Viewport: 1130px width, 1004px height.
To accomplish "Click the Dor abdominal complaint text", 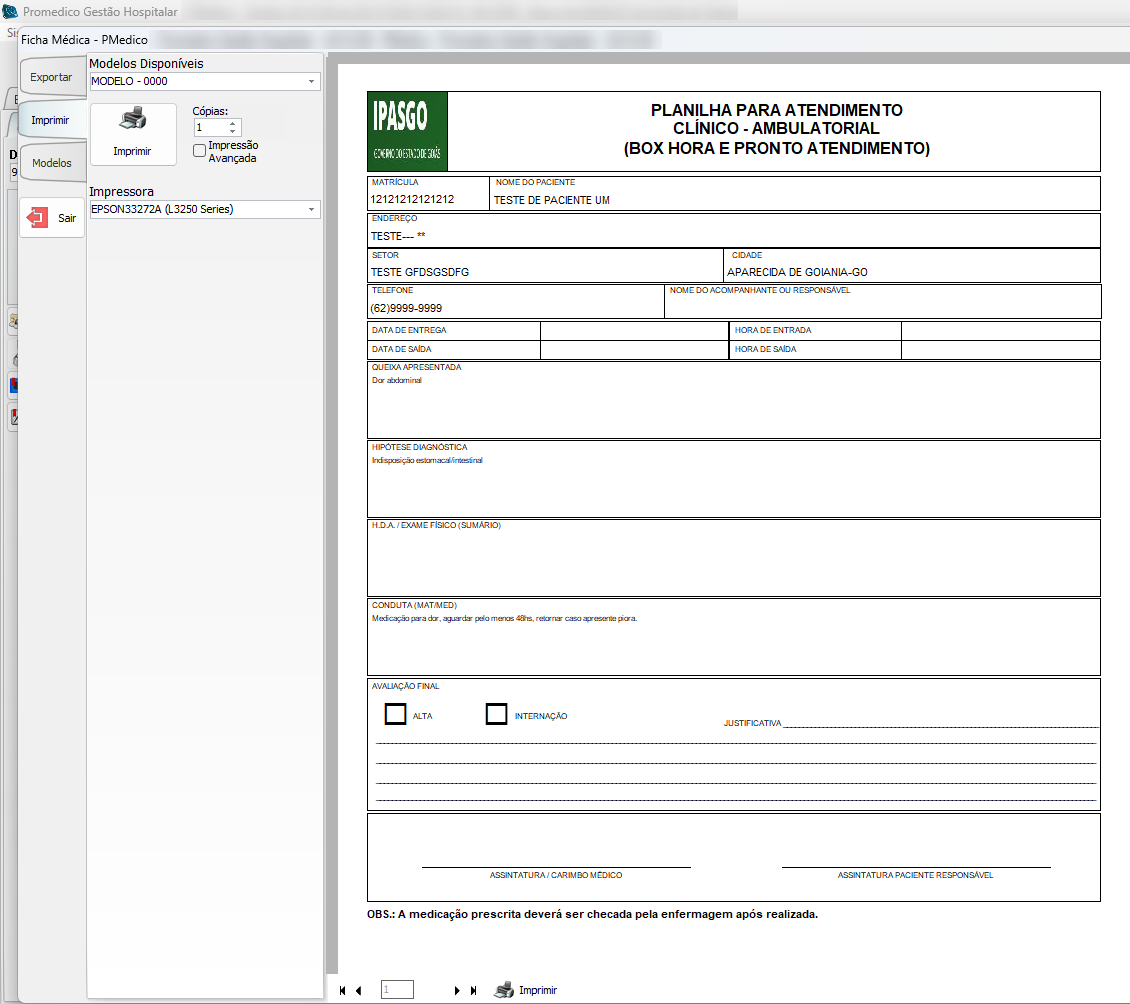I will [x=396, y=381].
